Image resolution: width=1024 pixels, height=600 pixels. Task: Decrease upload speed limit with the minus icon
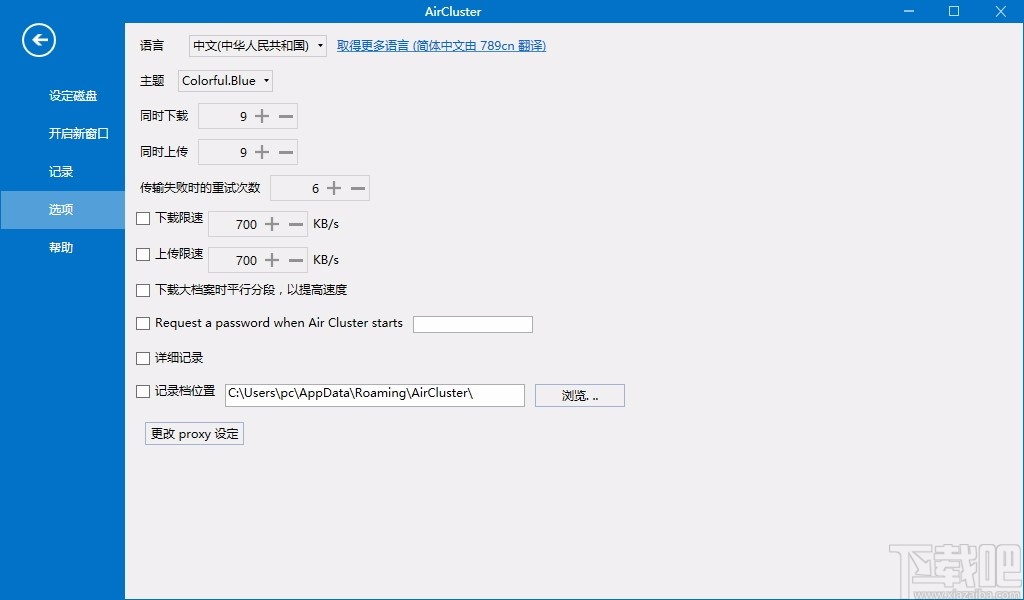(x=292, y=260)
